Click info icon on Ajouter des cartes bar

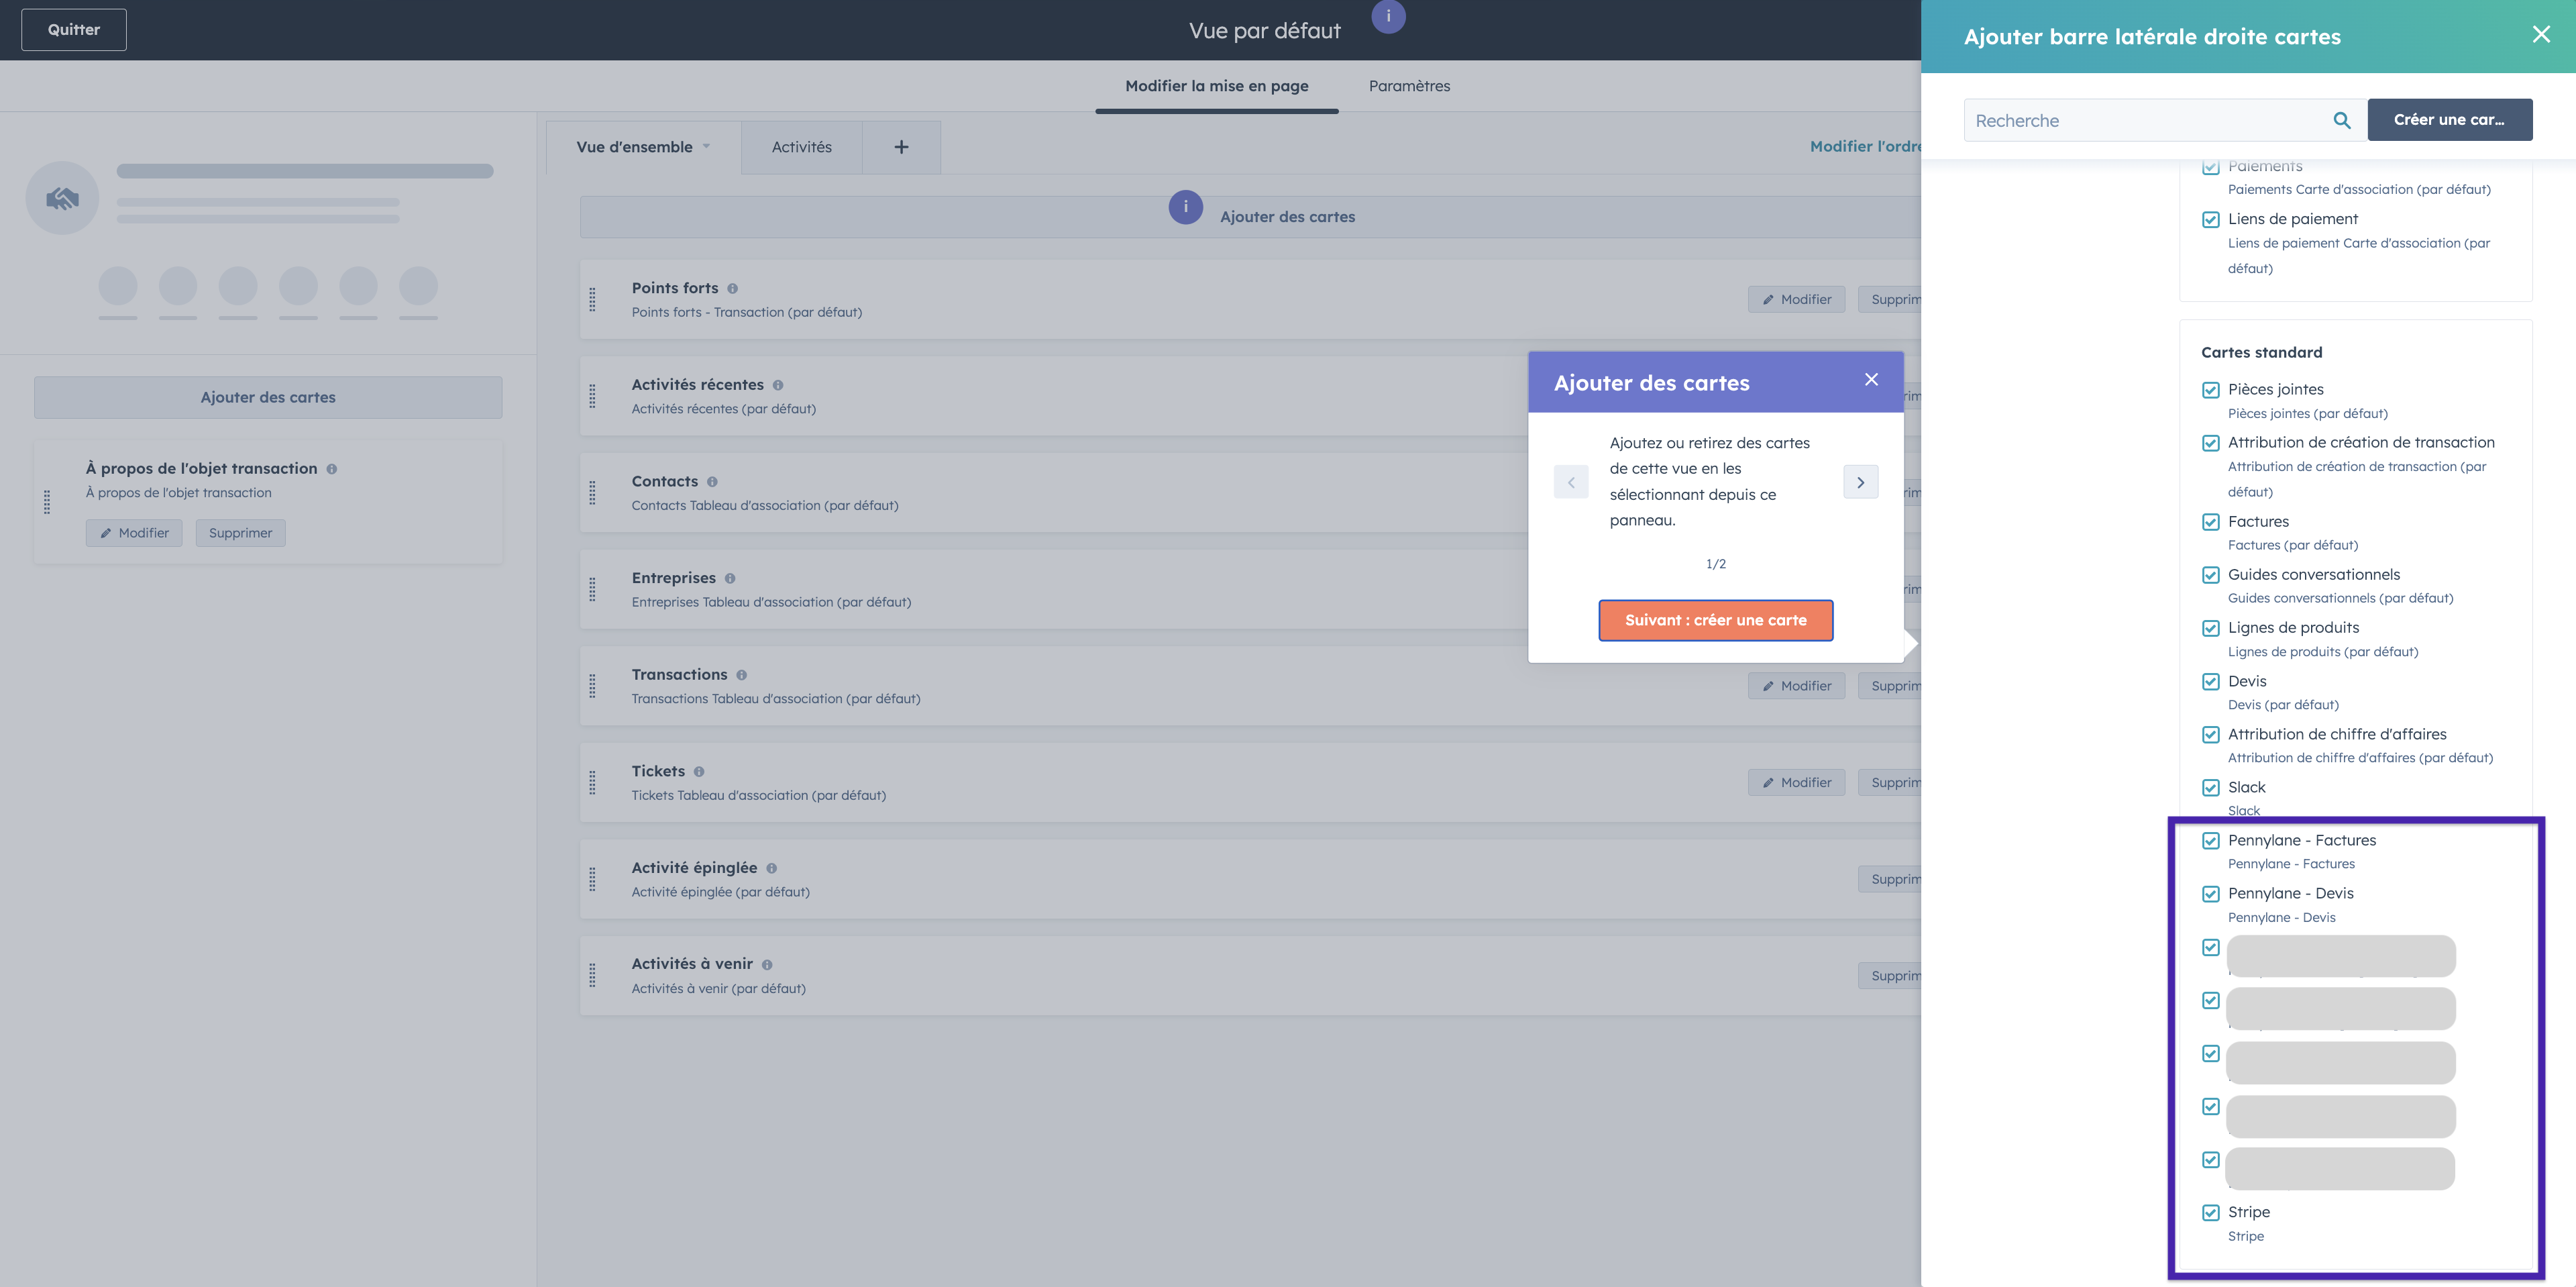tap(1185, 207)
